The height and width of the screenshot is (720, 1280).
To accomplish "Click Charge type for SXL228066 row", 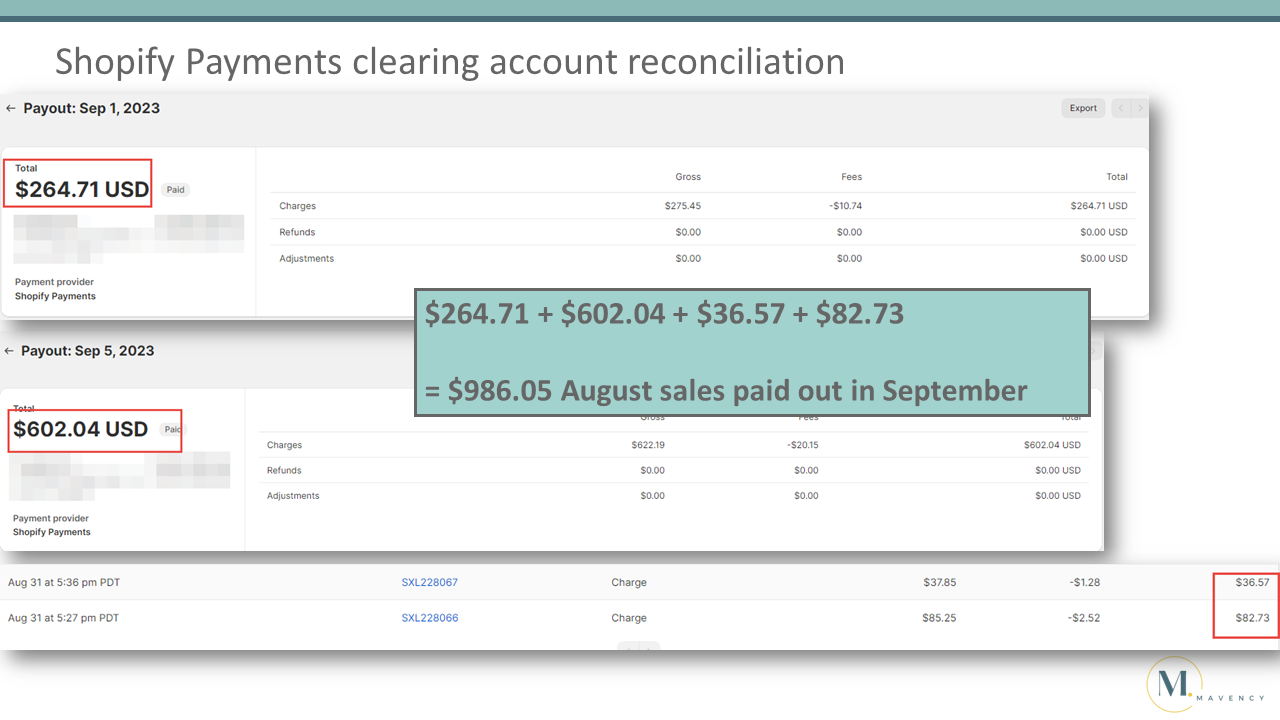I will (629, 618).
